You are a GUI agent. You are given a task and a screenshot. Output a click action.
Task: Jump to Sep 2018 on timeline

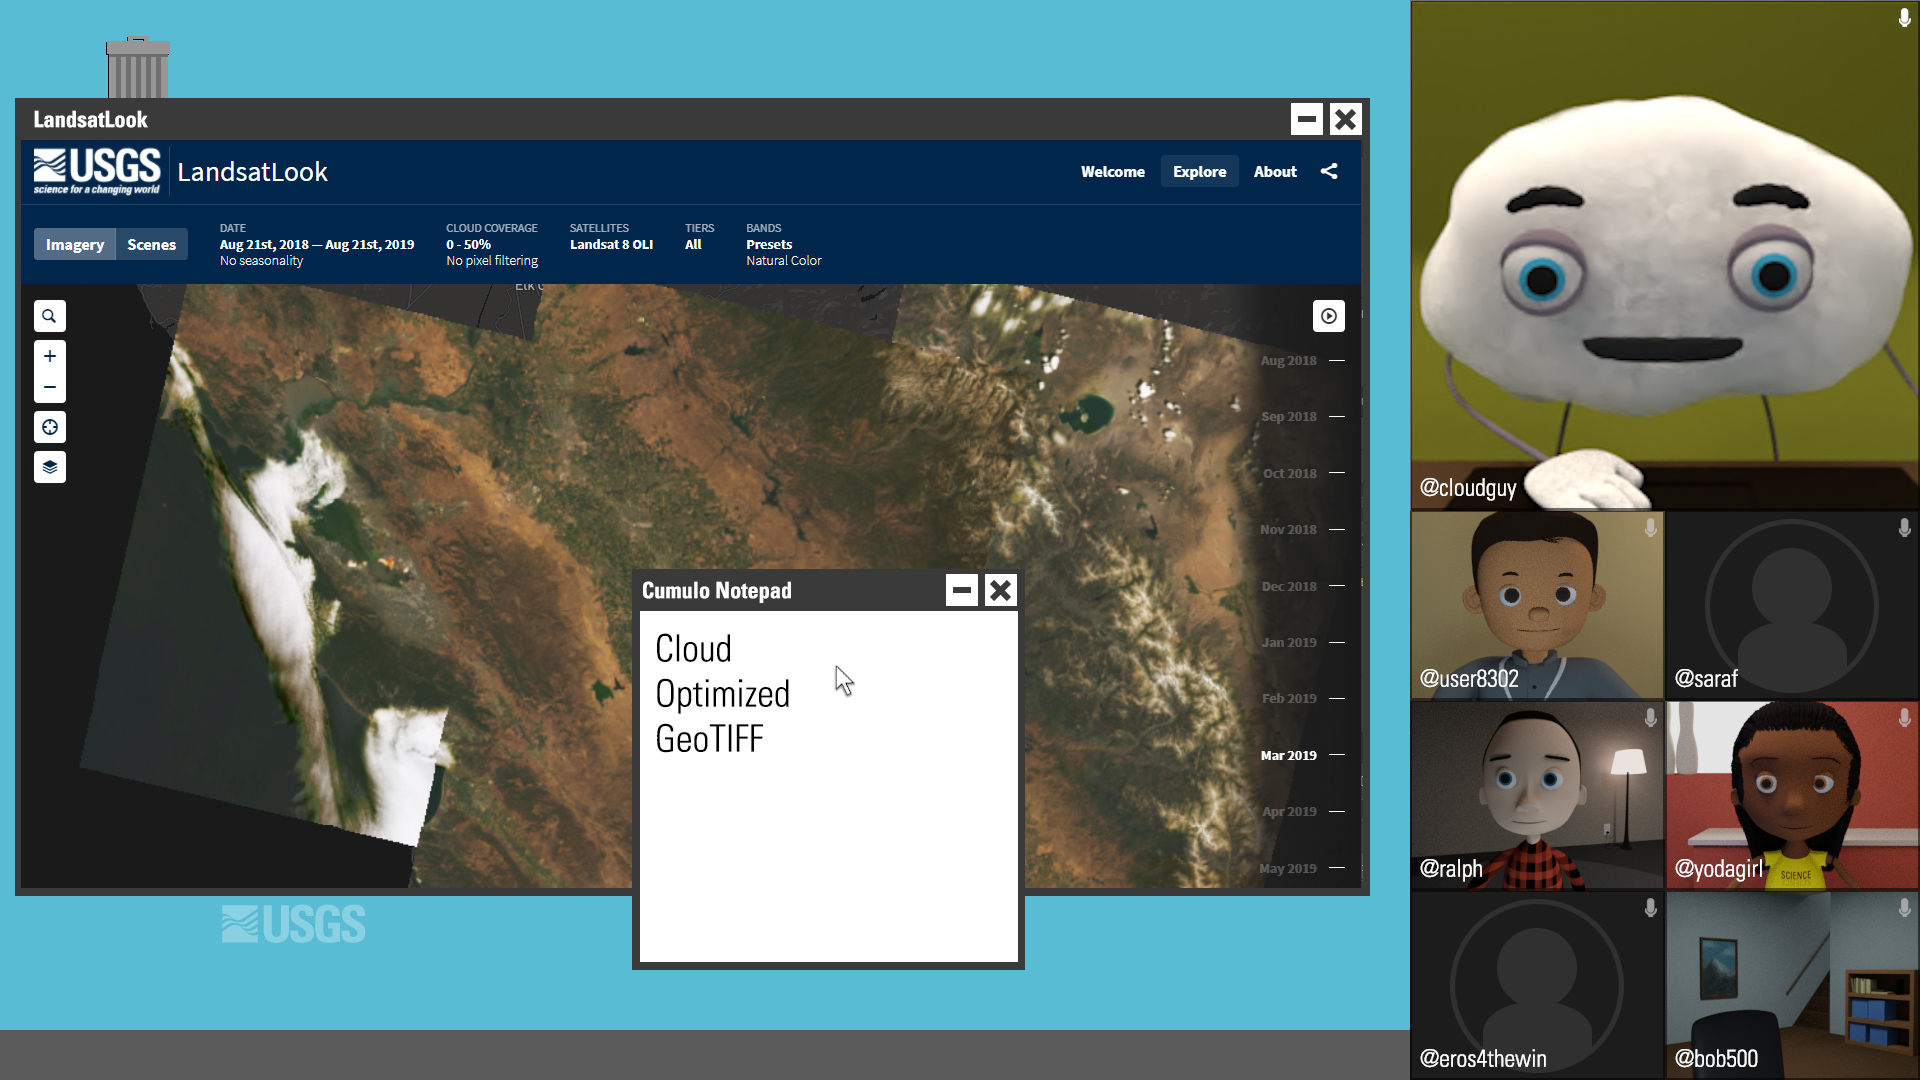point(1302,417)
